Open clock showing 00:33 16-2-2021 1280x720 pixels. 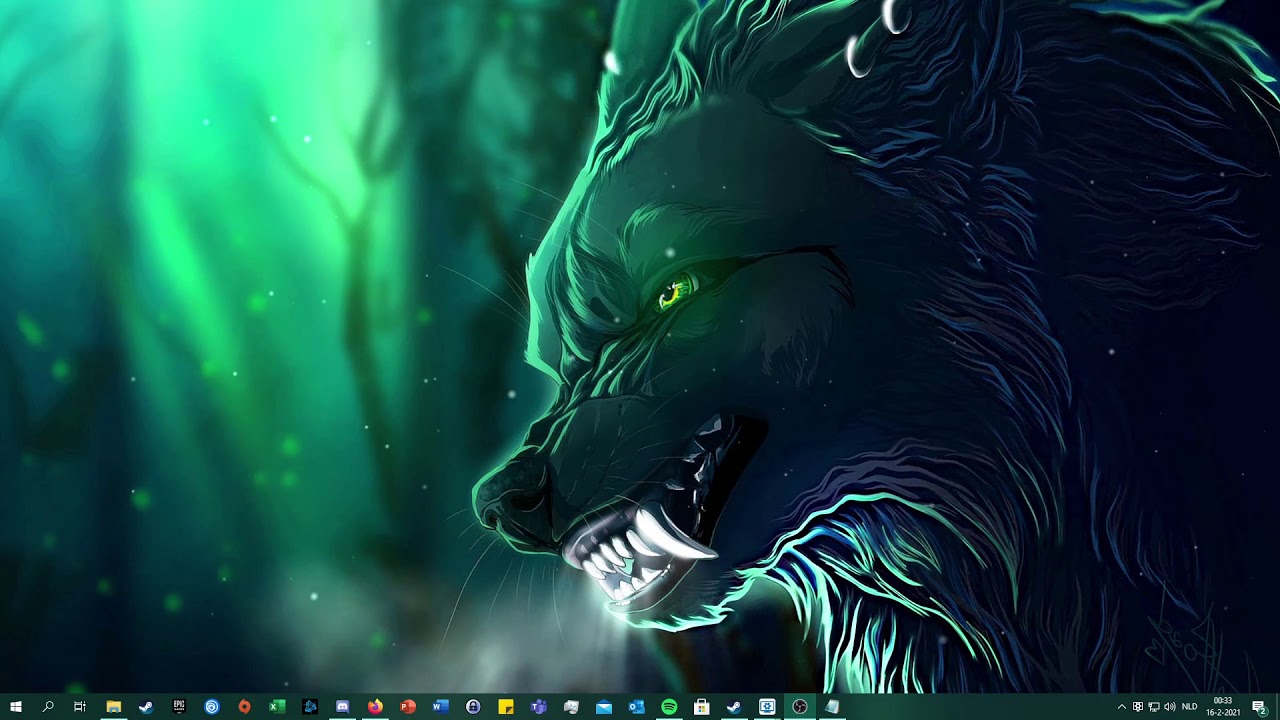[1223, 707]
